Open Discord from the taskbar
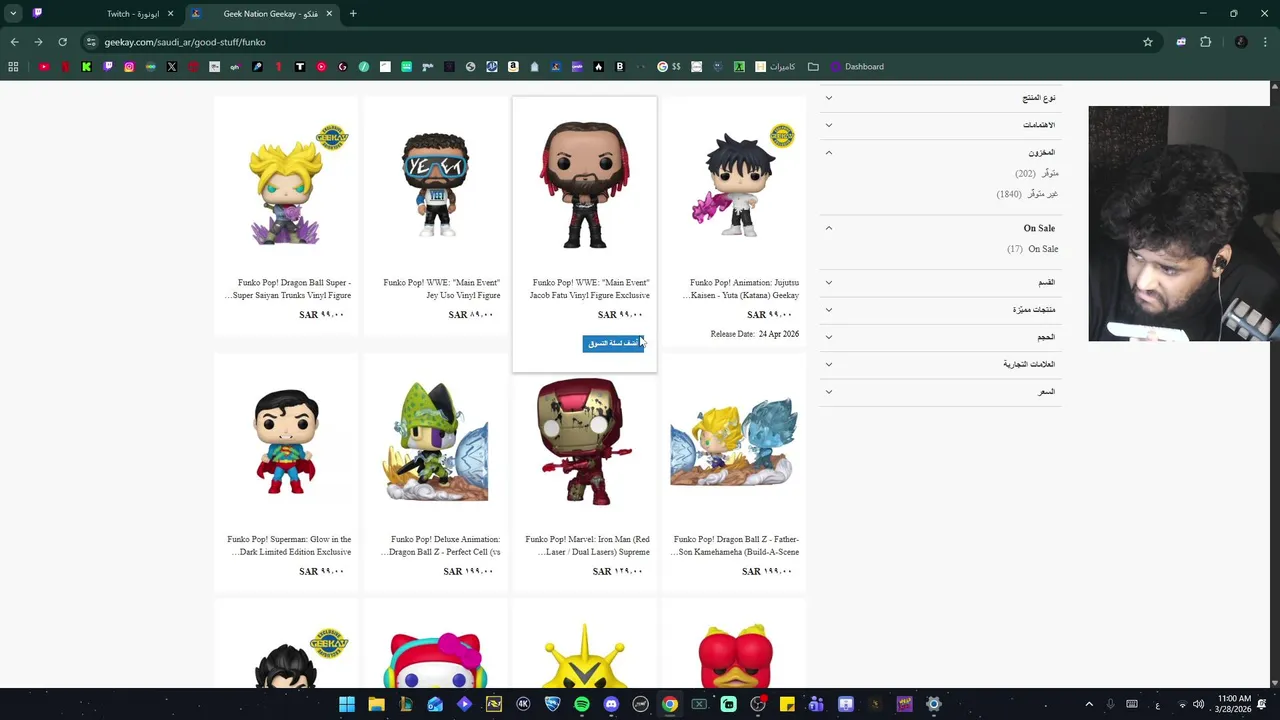Image resolution: width=1280 pixels, height=720 pixels. 611,704
